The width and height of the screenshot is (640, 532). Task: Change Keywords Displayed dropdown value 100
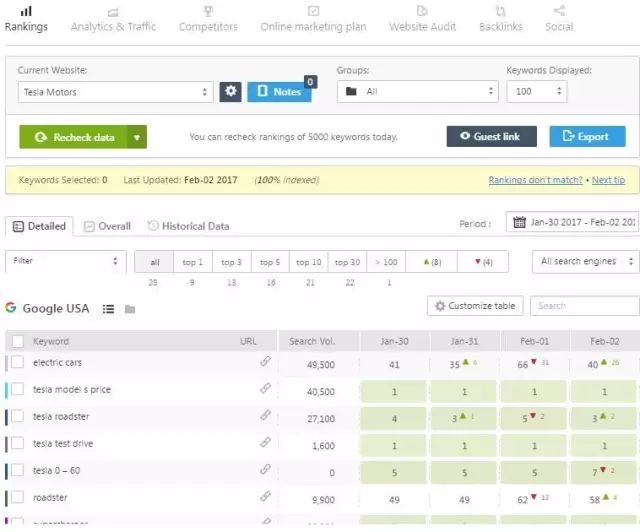point(537,91)
